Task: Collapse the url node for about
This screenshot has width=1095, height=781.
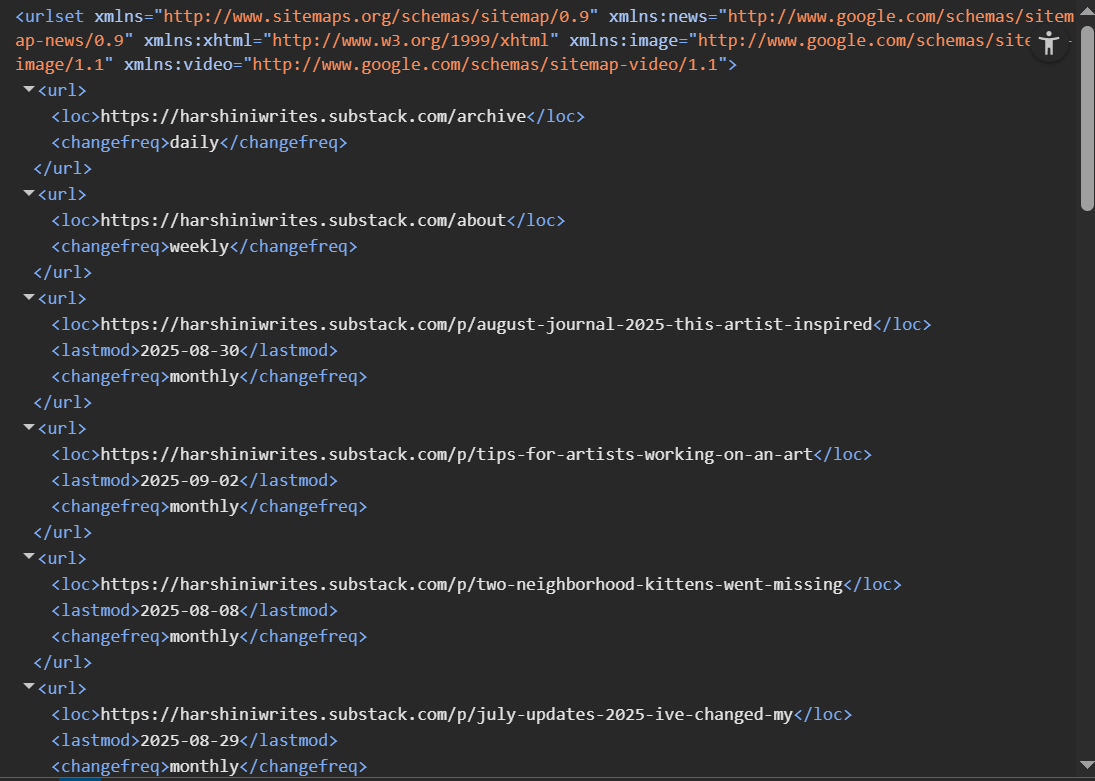Action: coord(29,194)
